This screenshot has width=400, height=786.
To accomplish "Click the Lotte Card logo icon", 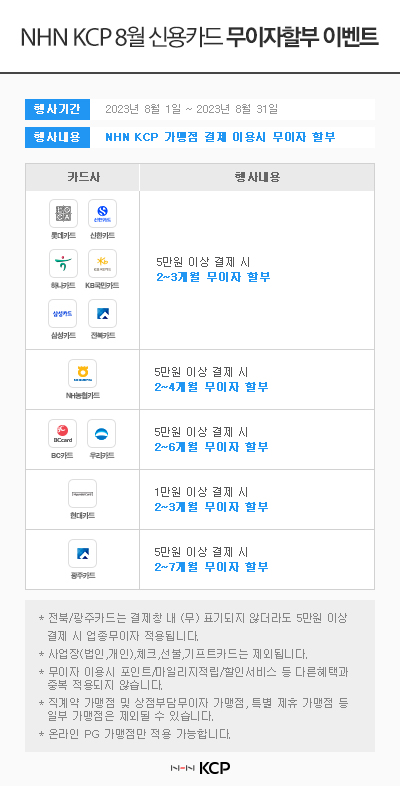I will [x=63, y=214].
